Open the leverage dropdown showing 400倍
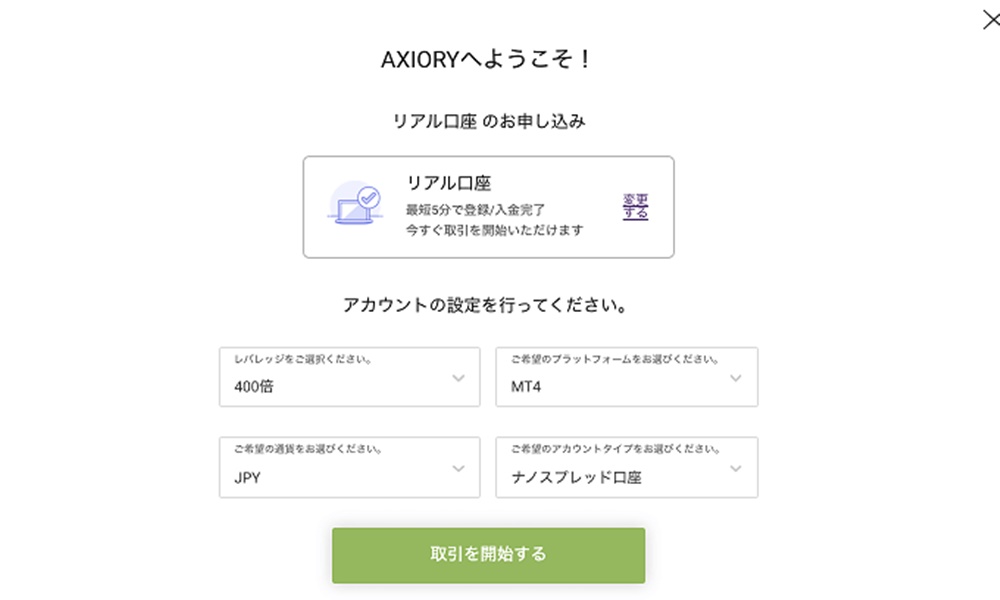The image size is (1000, 600). pos(348,377)
